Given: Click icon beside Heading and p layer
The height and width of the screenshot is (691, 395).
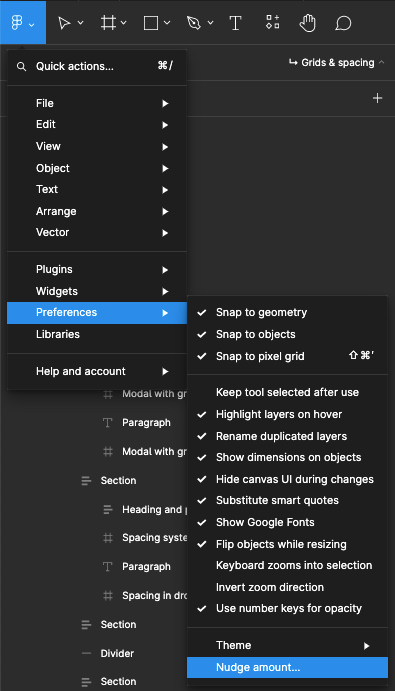Looking at the screenshot, I should pyautogui.click(x=108, y=509).
